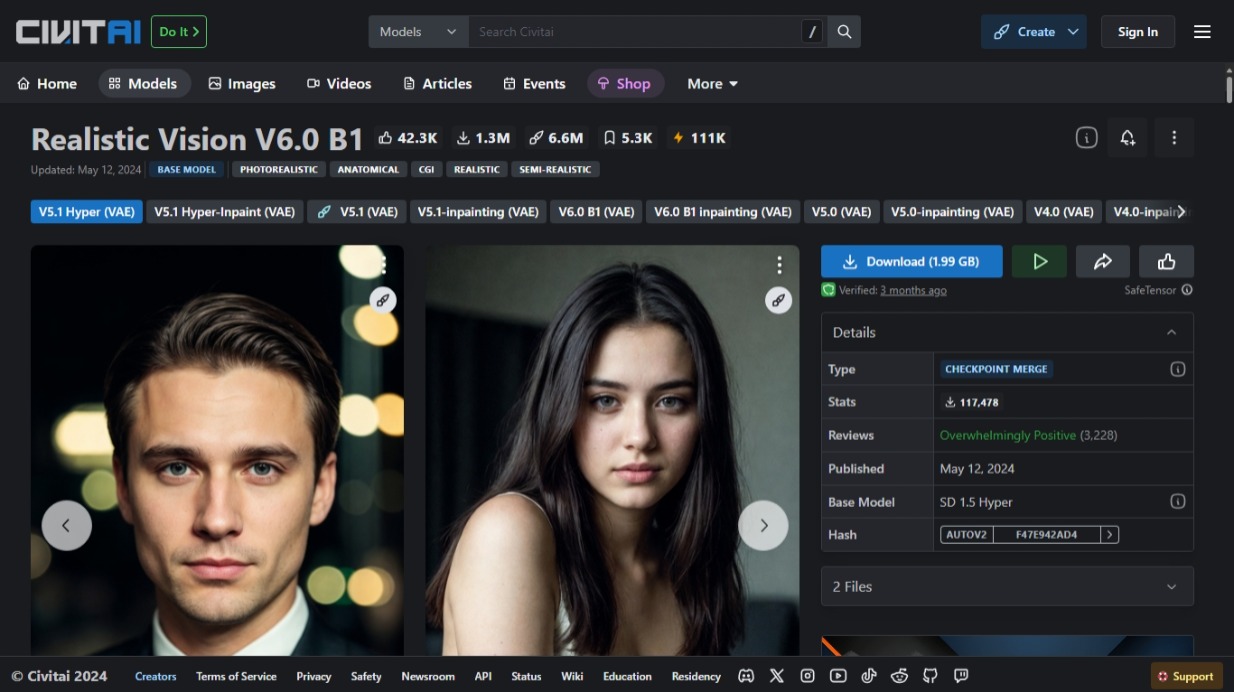Image resolution: width=1234 pixels, height=692 pixels.
Task: Select the V6.0 B1 (VAE) version tab
Action: tap(596, 211)
